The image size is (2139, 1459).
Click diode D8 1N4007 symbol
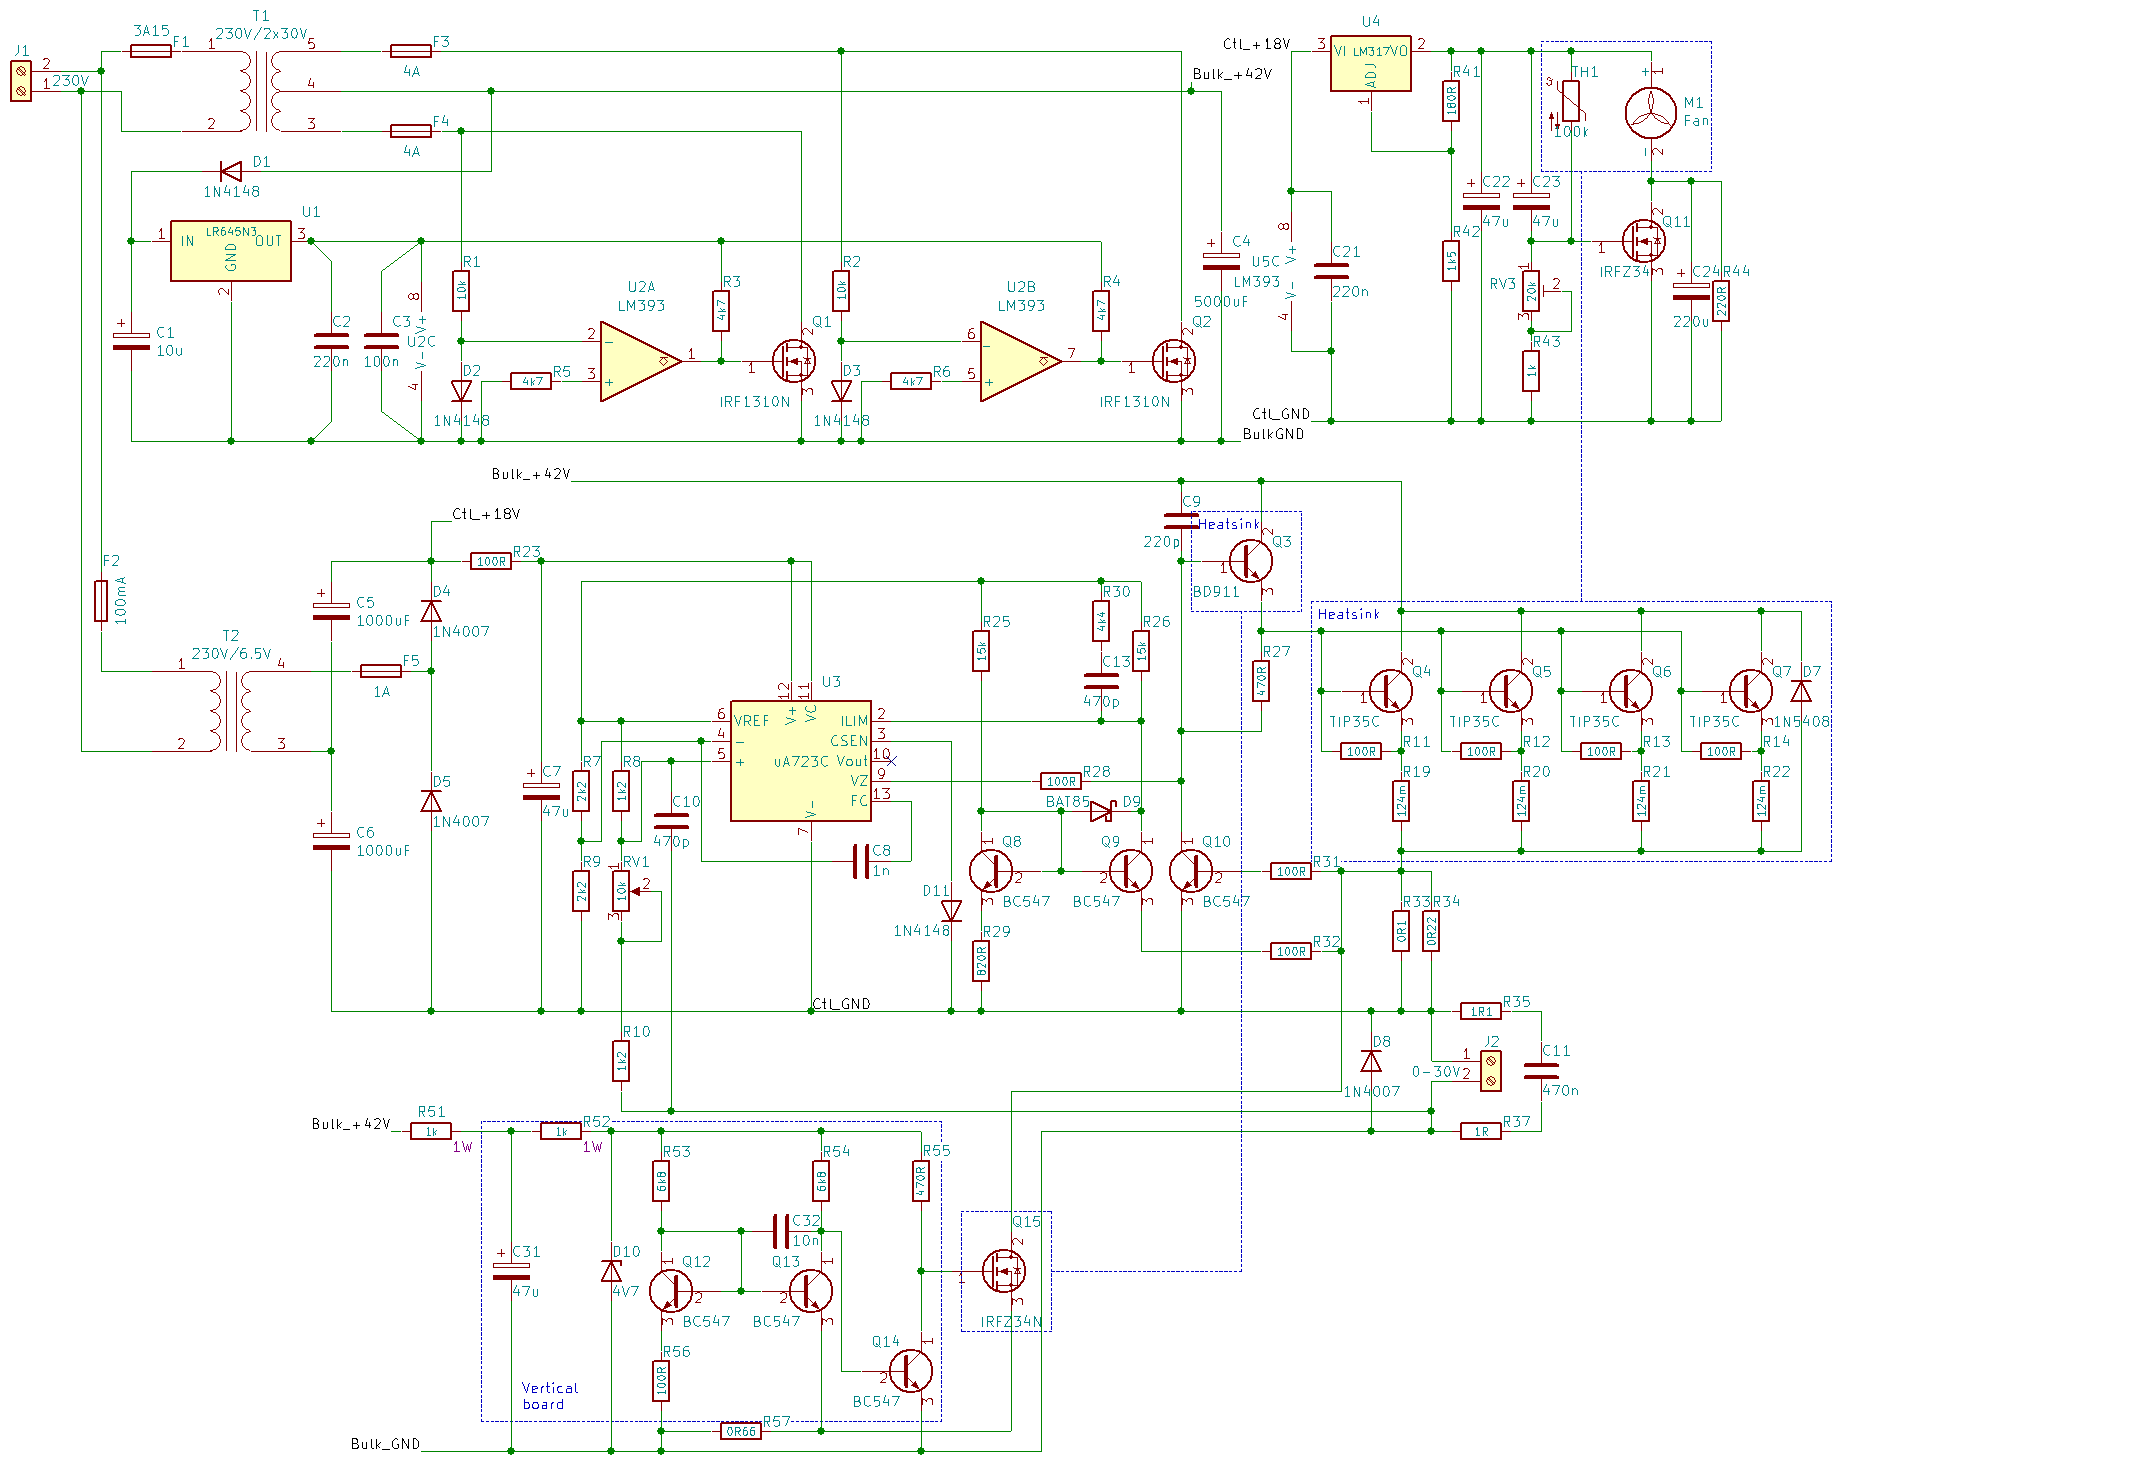[1371, 1061]
